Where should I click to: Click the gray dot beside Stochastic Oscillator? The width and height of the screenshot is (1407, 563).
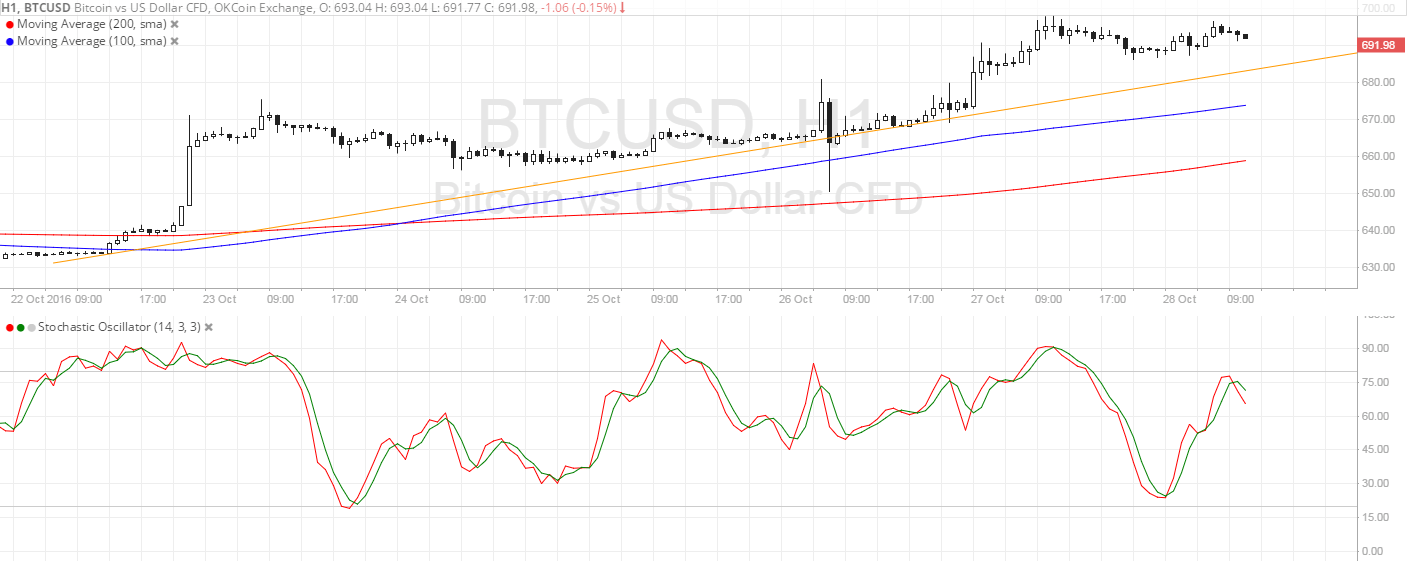[31, 328]
